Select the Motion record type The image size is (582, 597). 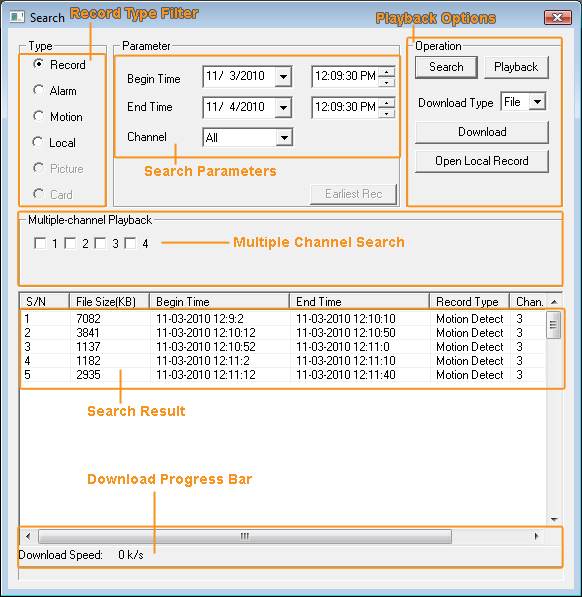pos(38,116)
